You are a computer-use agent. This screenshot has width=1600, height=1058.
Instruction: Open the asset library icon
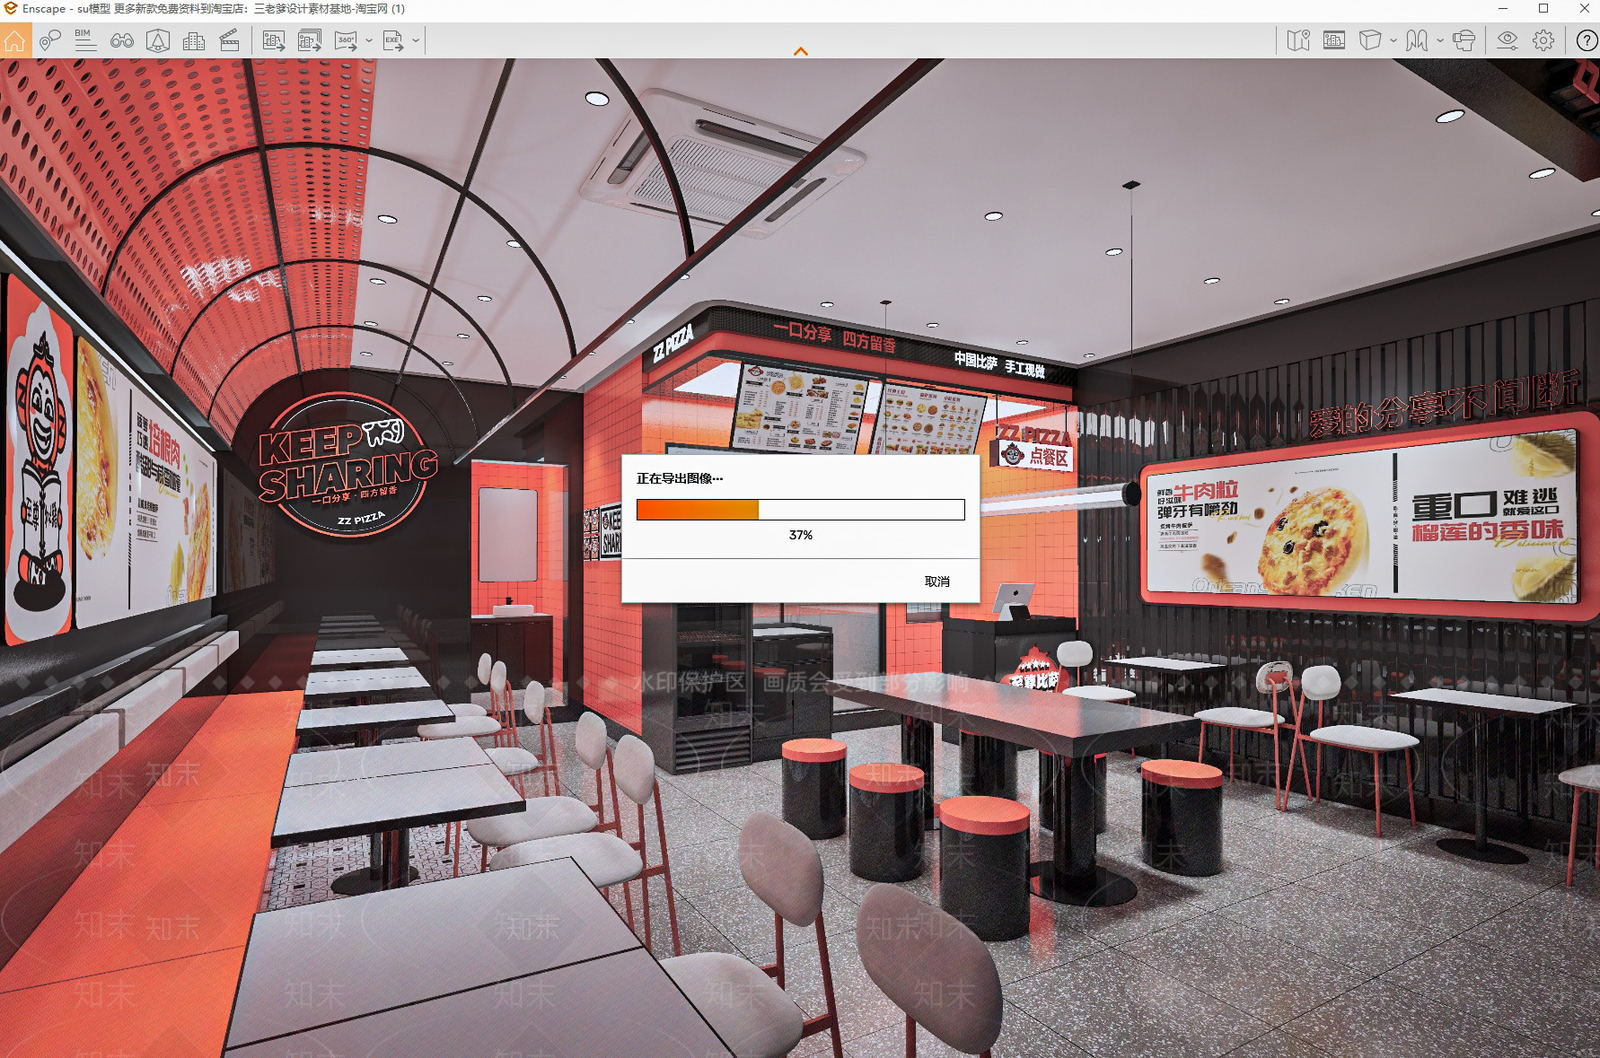pyautogui.click(x=1334, y=41)
